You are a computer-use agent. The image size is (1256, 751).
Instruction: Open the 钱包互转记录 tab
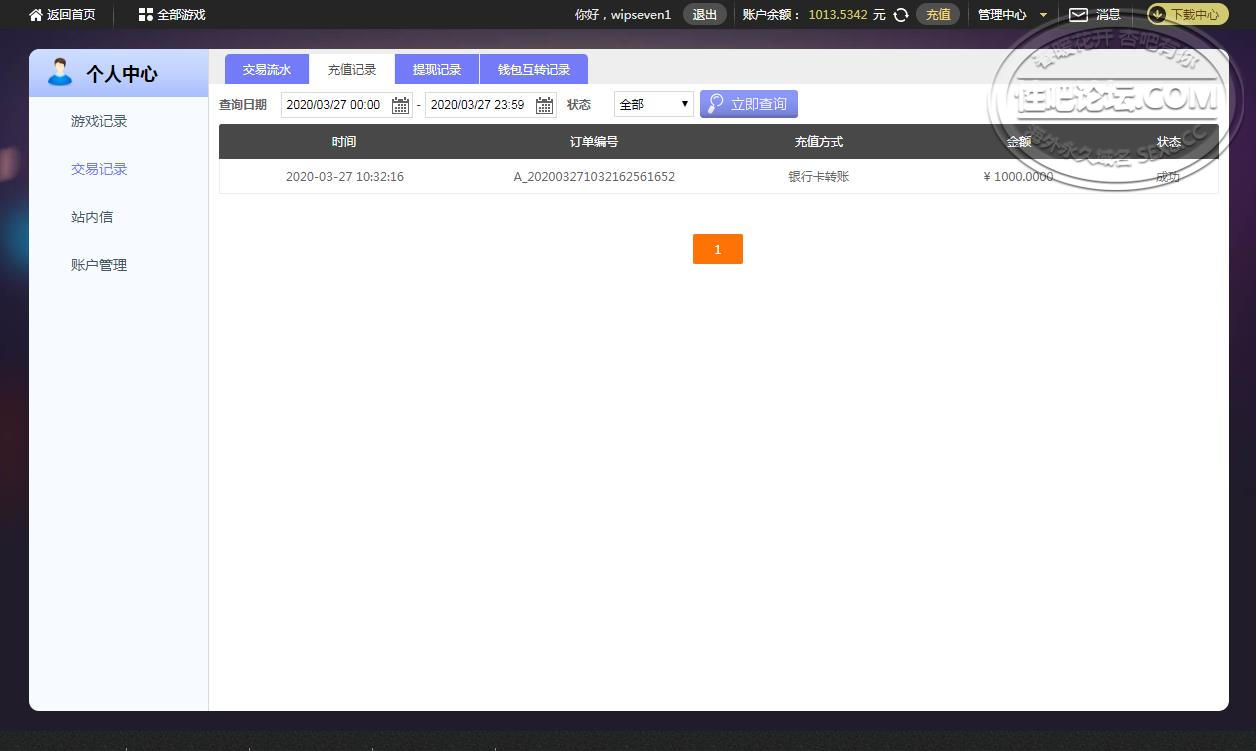coord(534,70)
